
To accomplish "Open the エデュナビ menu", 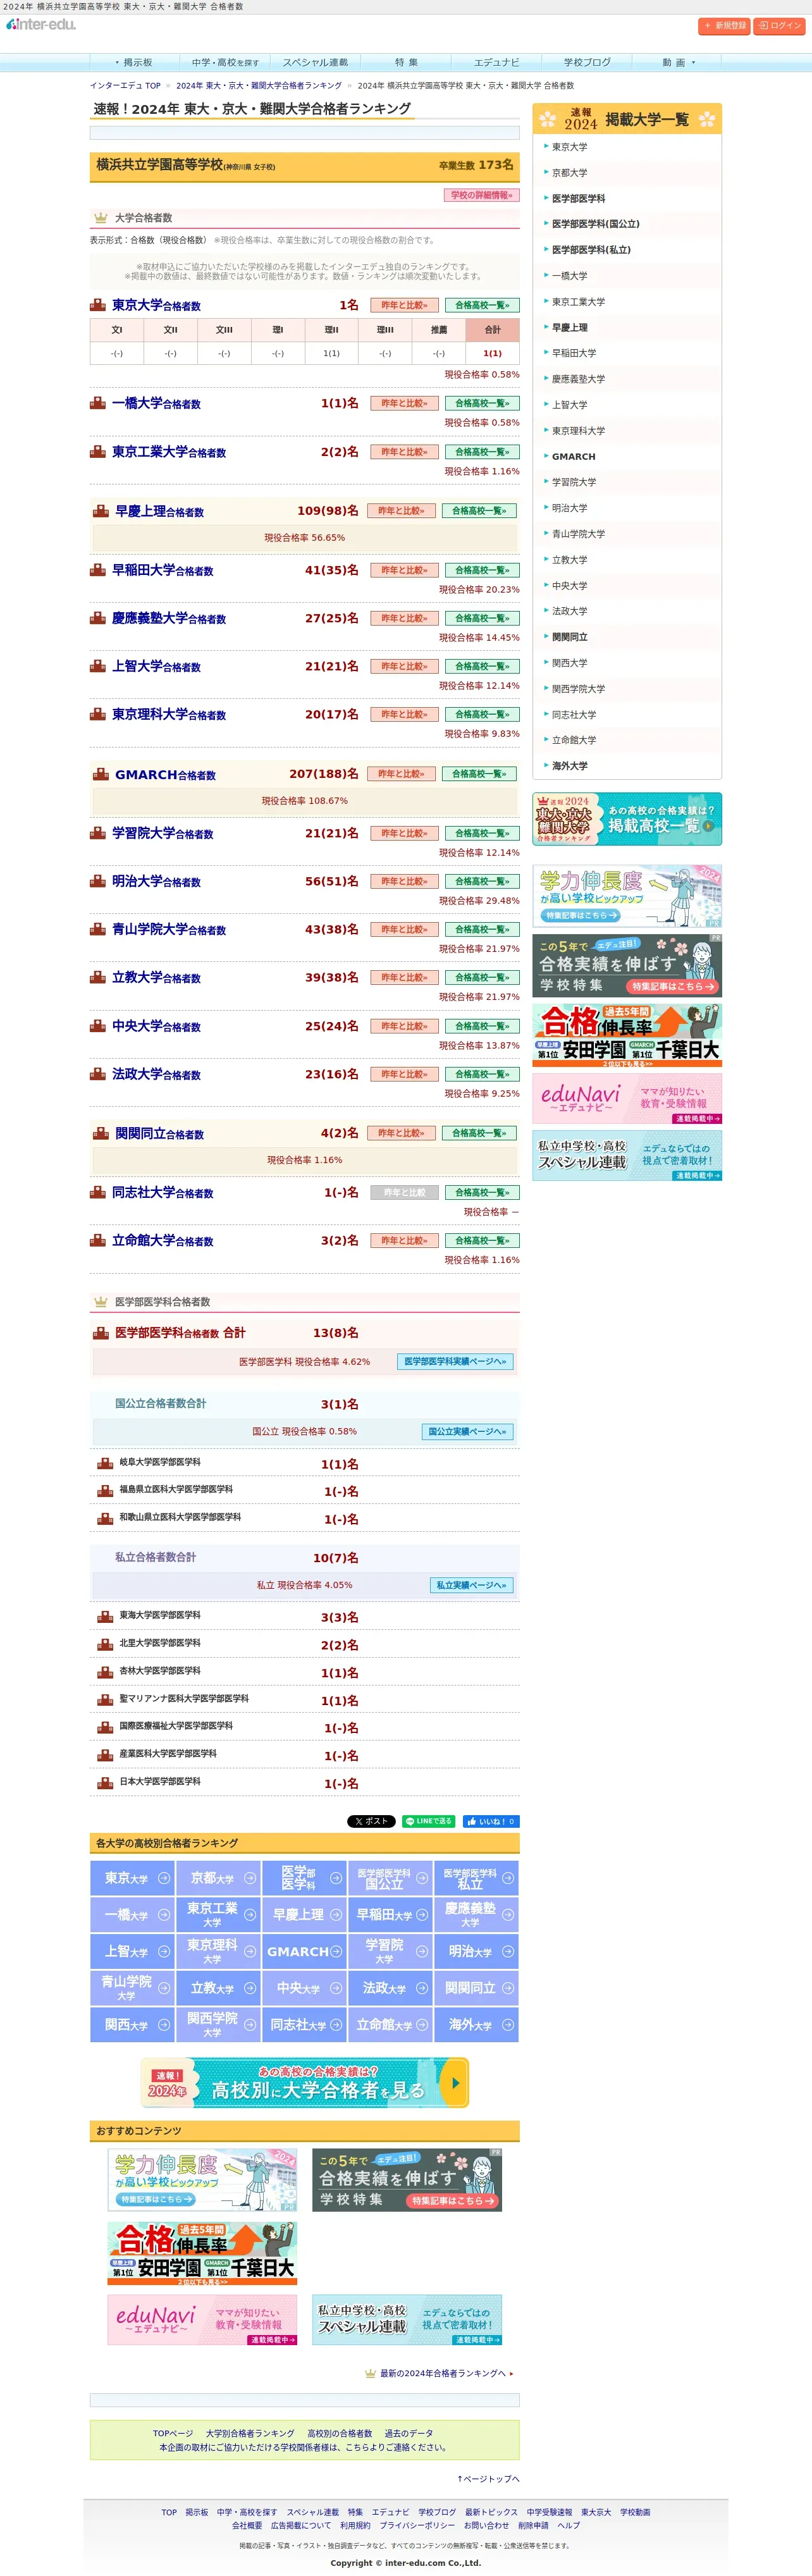I will (x=496, y=62).
